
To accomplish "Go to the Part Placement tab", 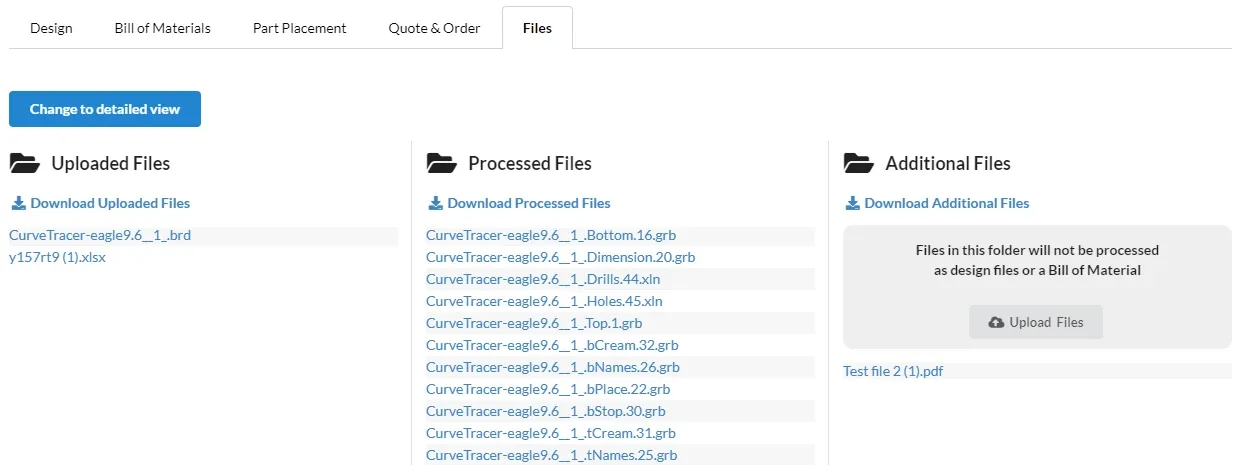I will tap(299, 28).
